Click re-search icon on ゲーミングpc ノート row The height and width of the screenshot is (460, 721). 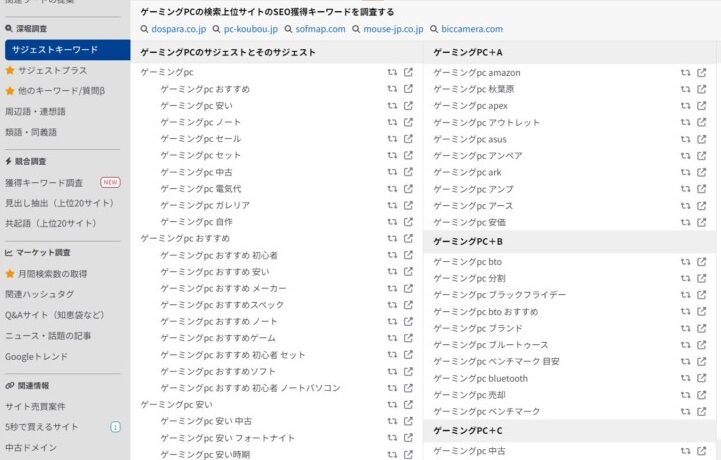point(392,122)
